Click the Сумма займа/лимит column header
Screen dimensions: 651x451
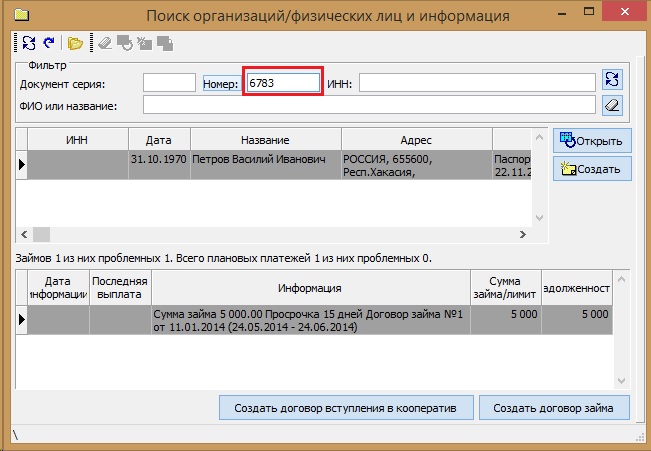(506, 288)
